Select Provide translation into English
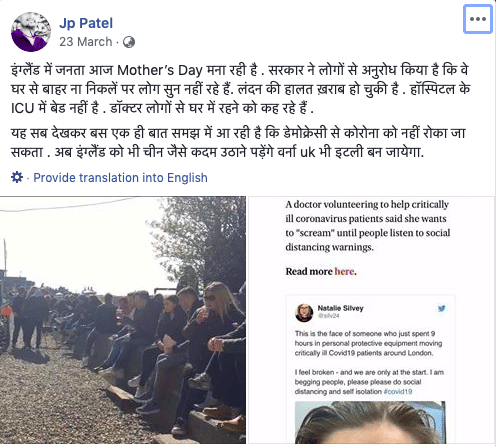Image resolution: width=496 pixels, height=447 pixels. click(120, 177)
